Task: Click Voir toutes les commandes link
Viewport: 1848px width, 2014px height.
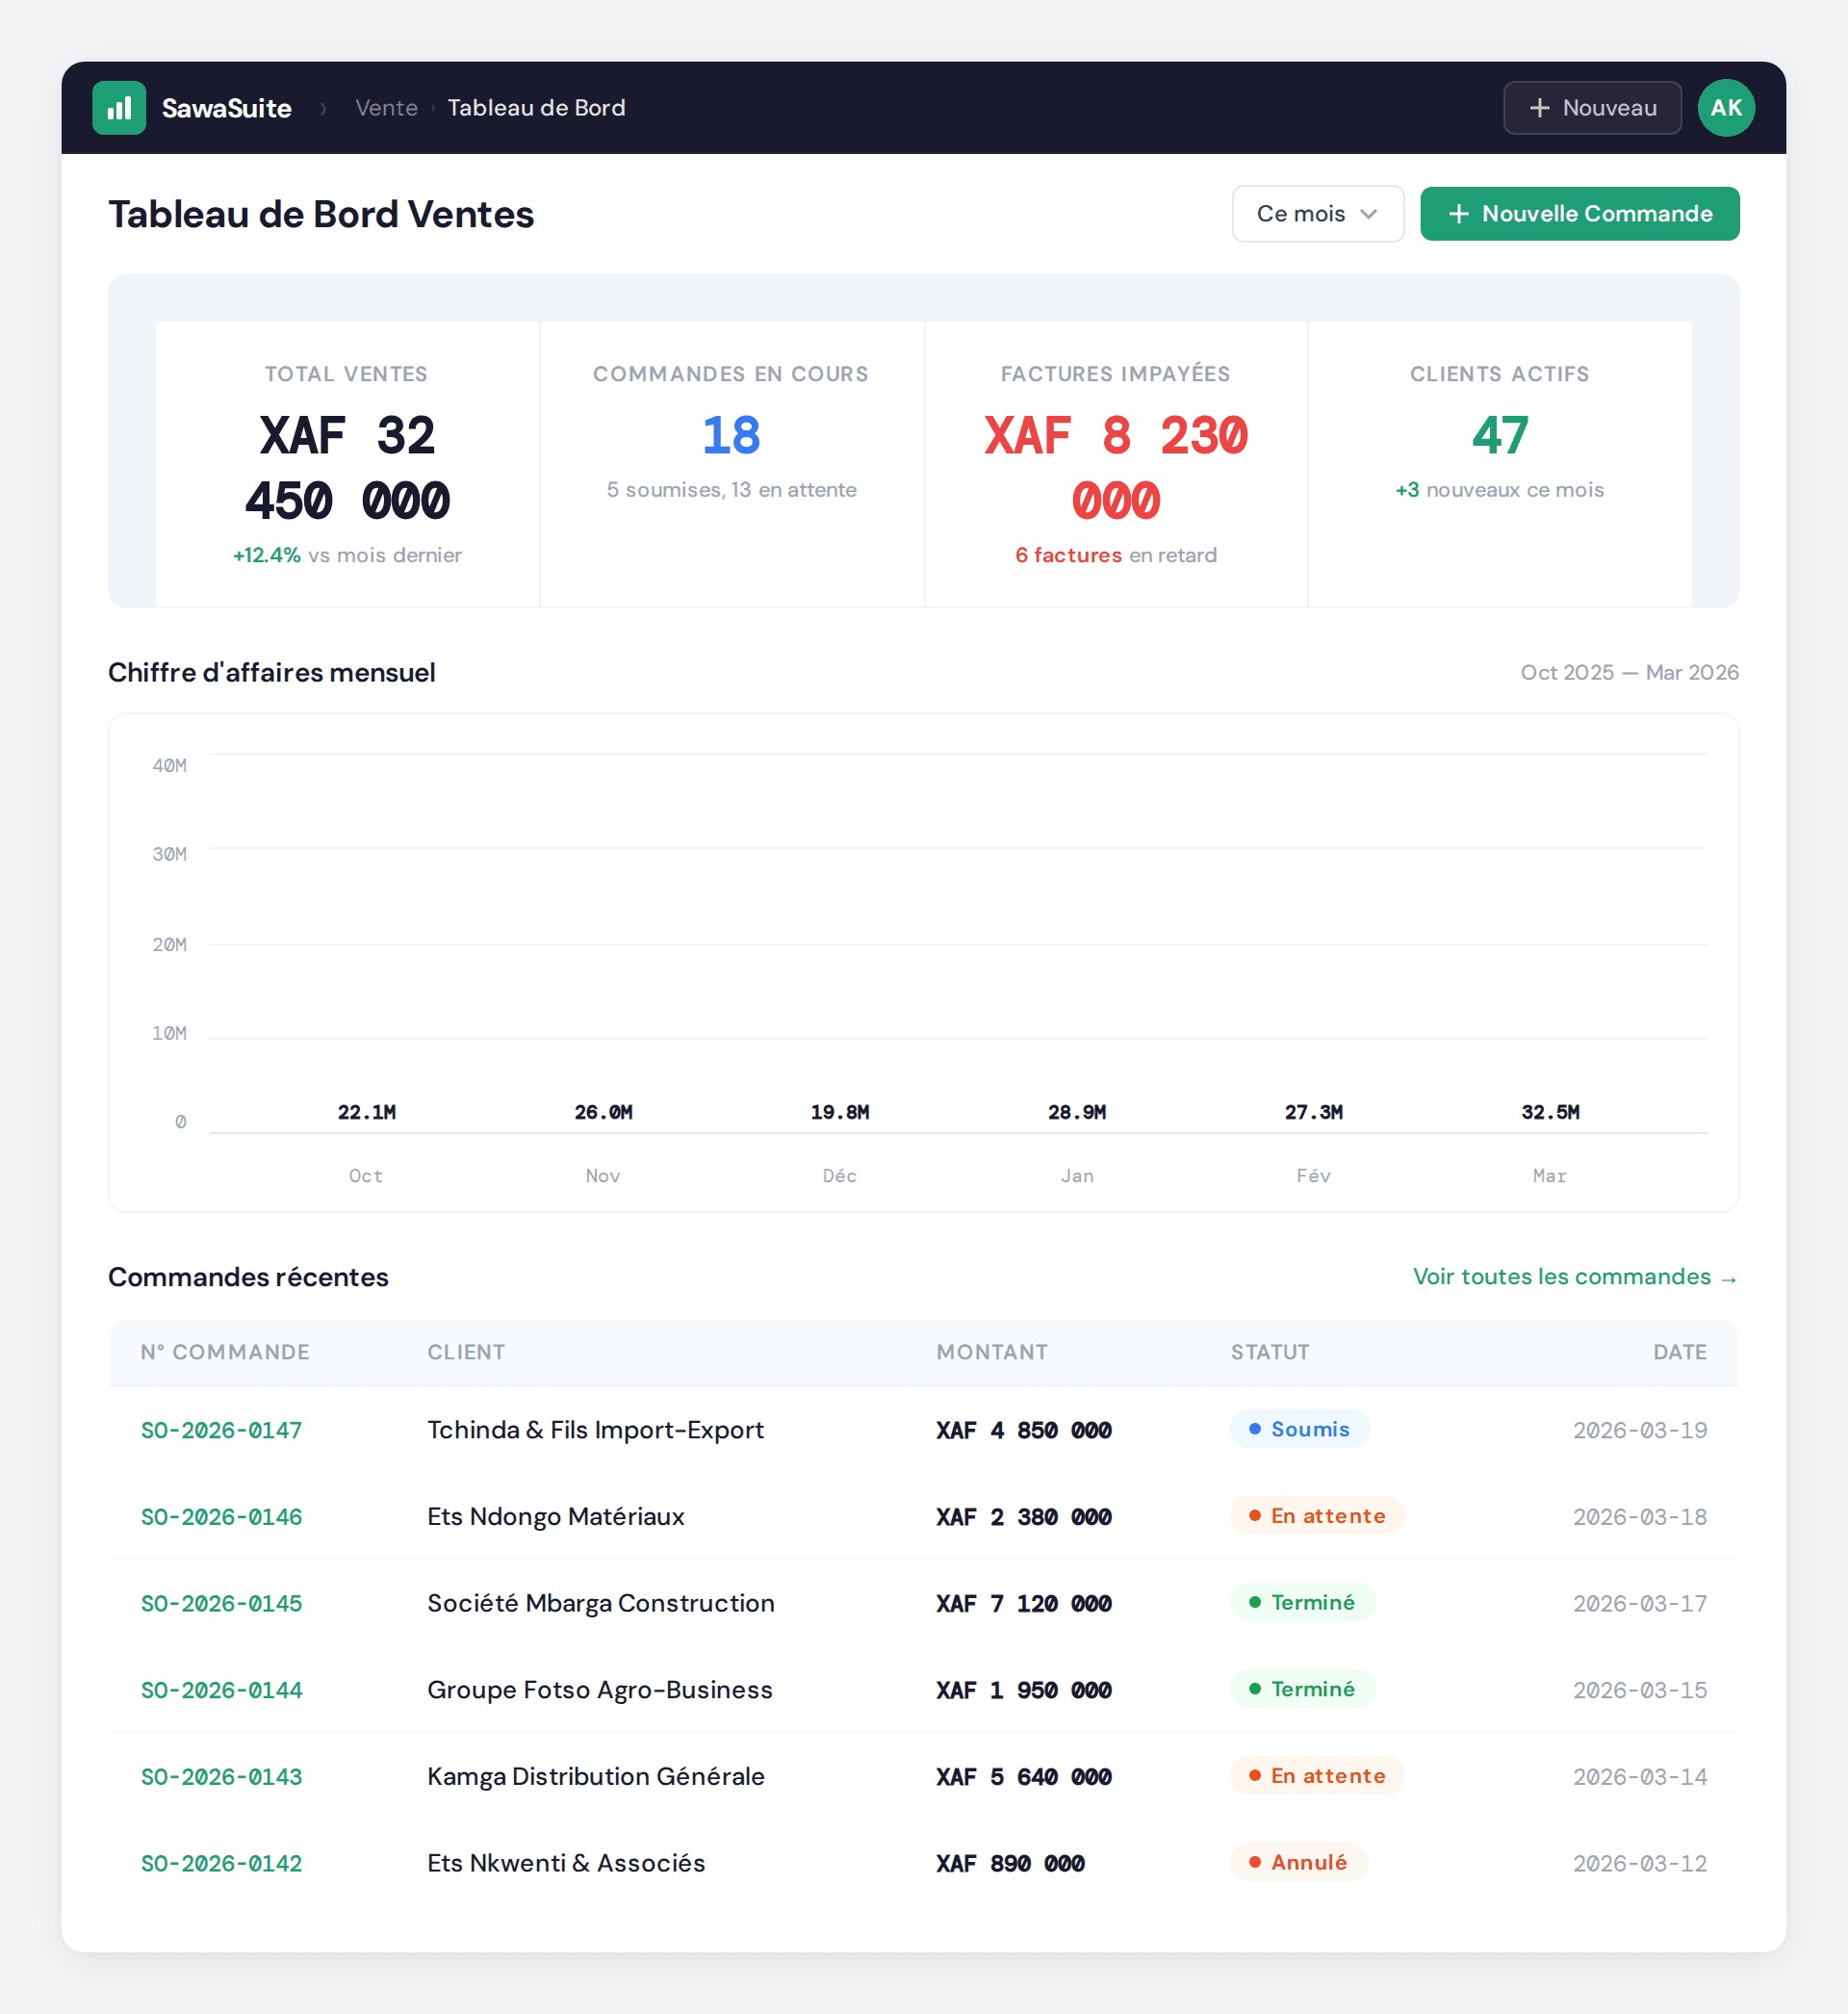Action: 1574,1277
